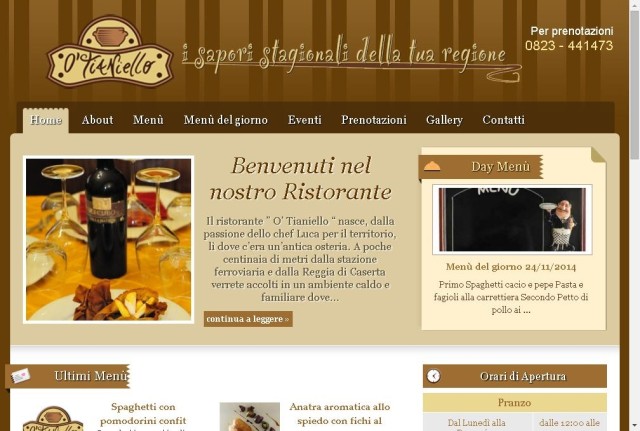The height and width of the screenshot is (431, 640).
Task: Click the small O'Tianiello logo near Spaghetti post
Action: tap(53, 419)
